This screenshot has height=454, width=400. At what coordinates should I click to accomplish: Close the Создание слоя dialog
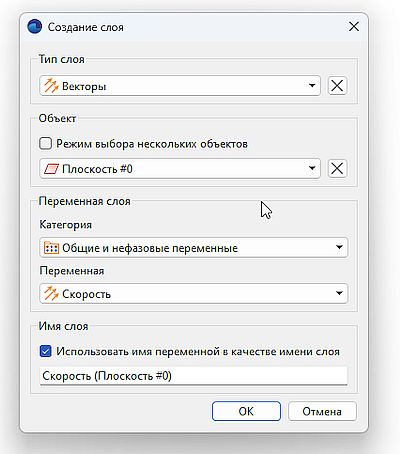click(x=354, y=27)
